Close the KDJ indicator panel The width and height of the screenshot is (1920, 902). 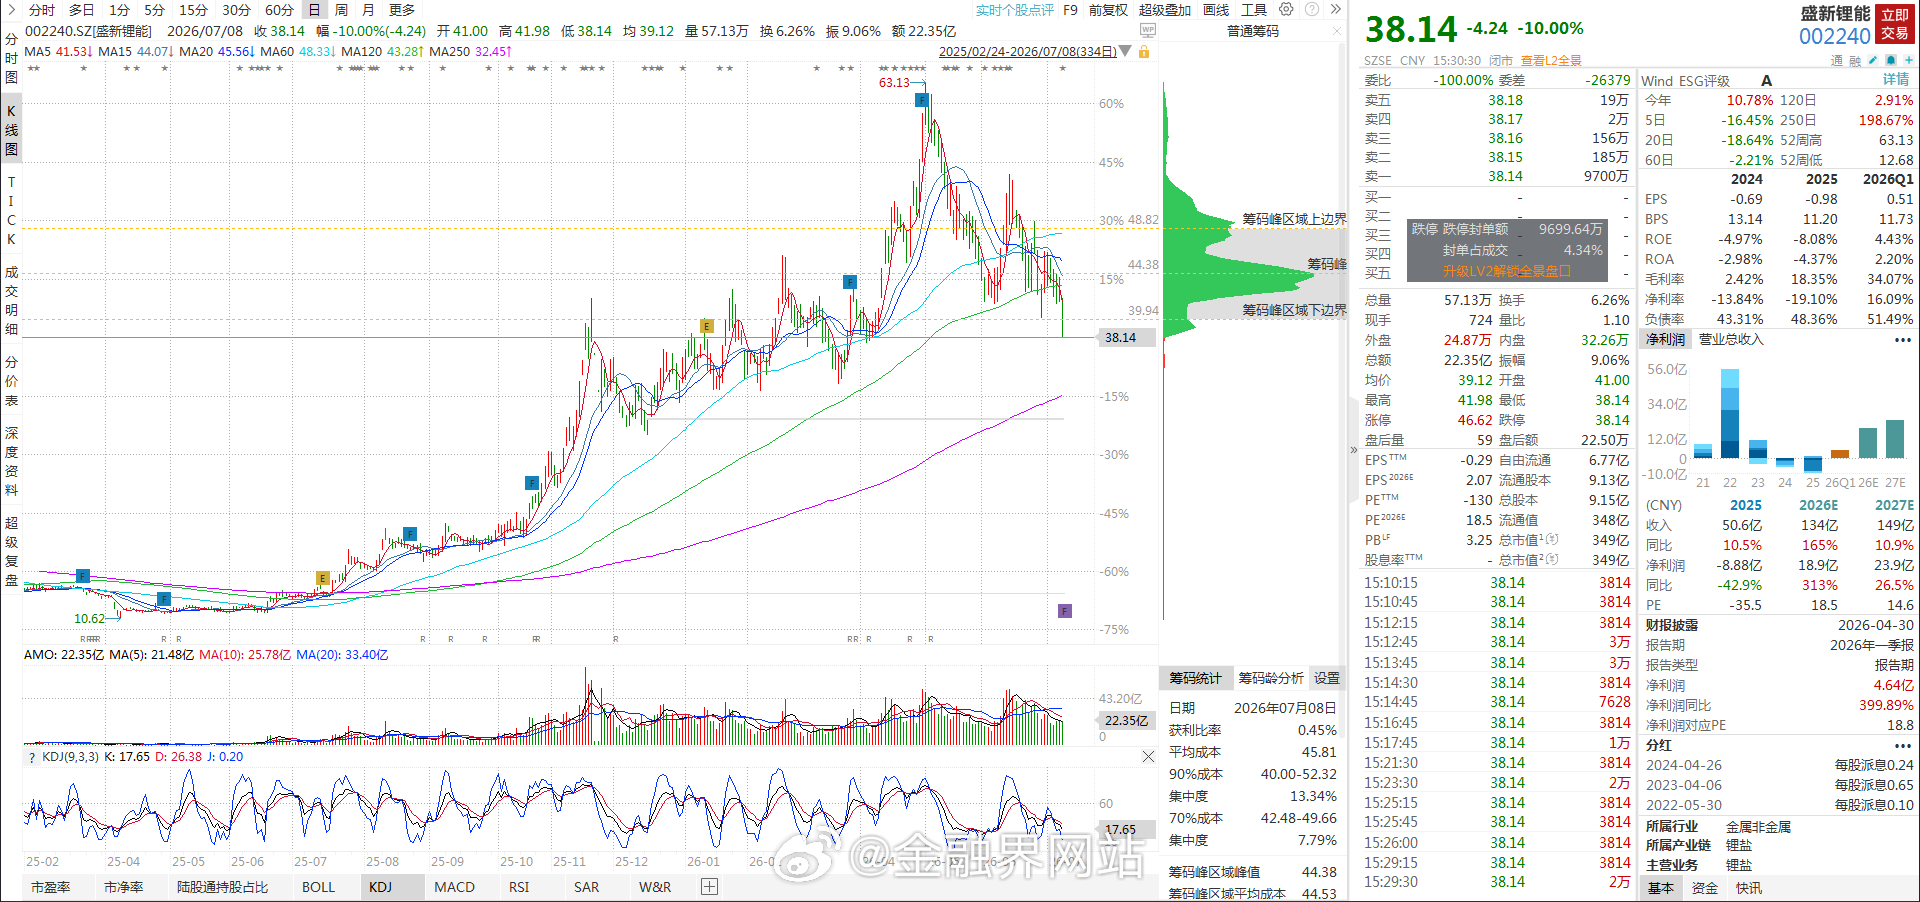point(1148,757)
